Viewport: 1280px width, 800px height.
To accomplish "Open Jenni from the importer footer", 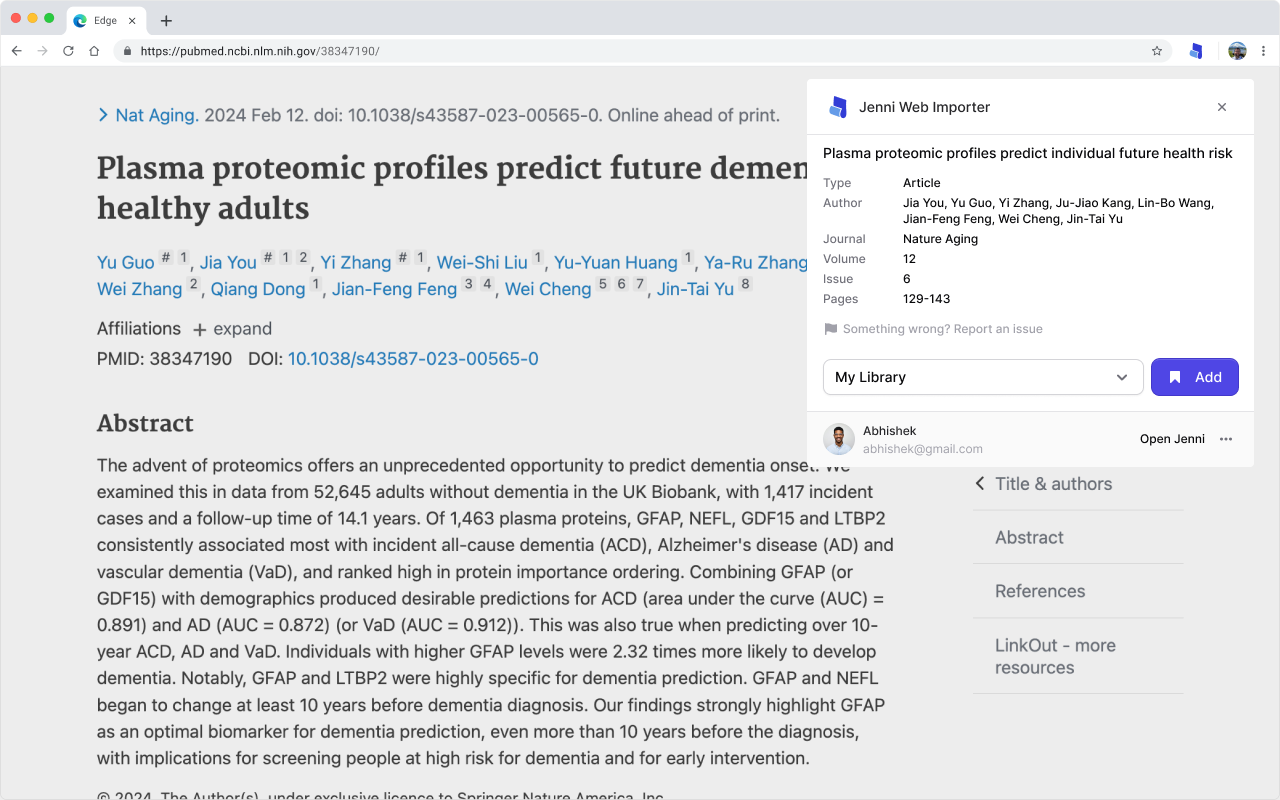I will coord(1172,439).
